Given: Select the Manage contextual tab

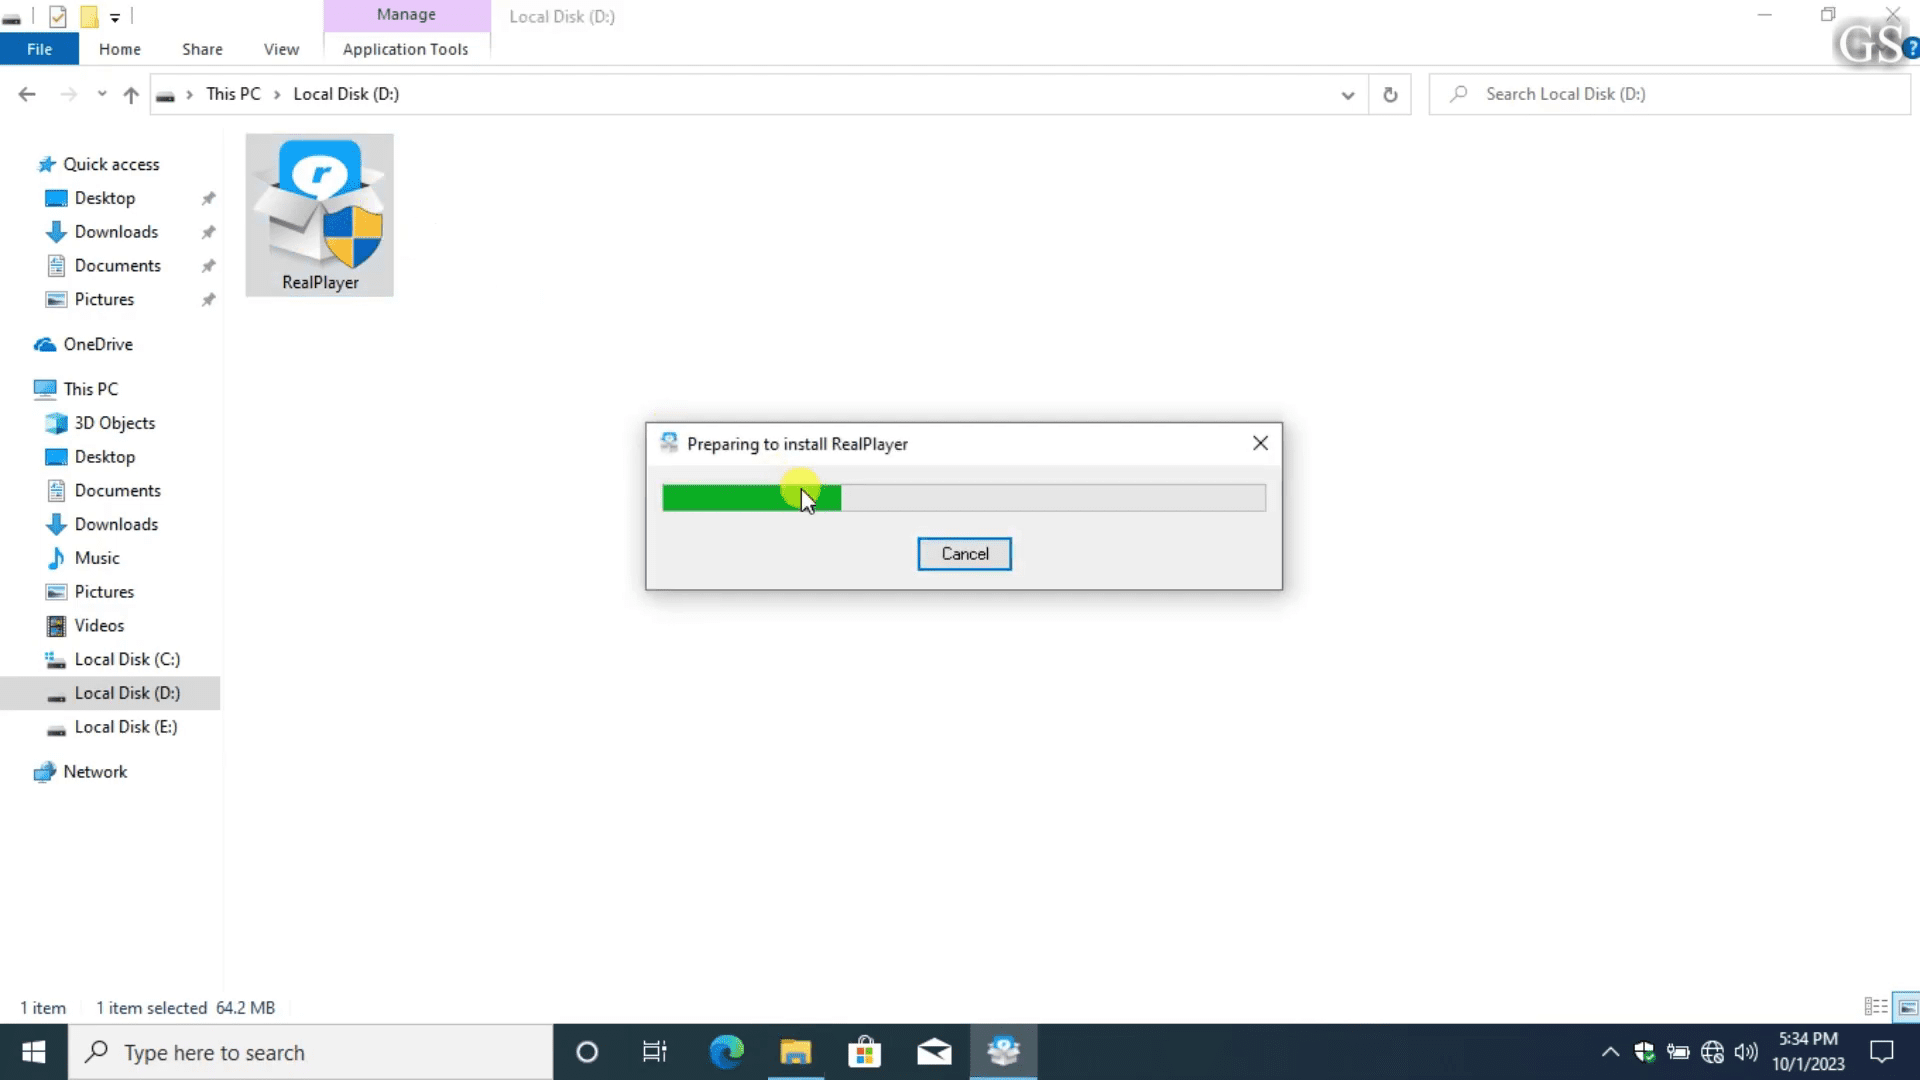Looking at the screenshot, I should coord(406,15).
